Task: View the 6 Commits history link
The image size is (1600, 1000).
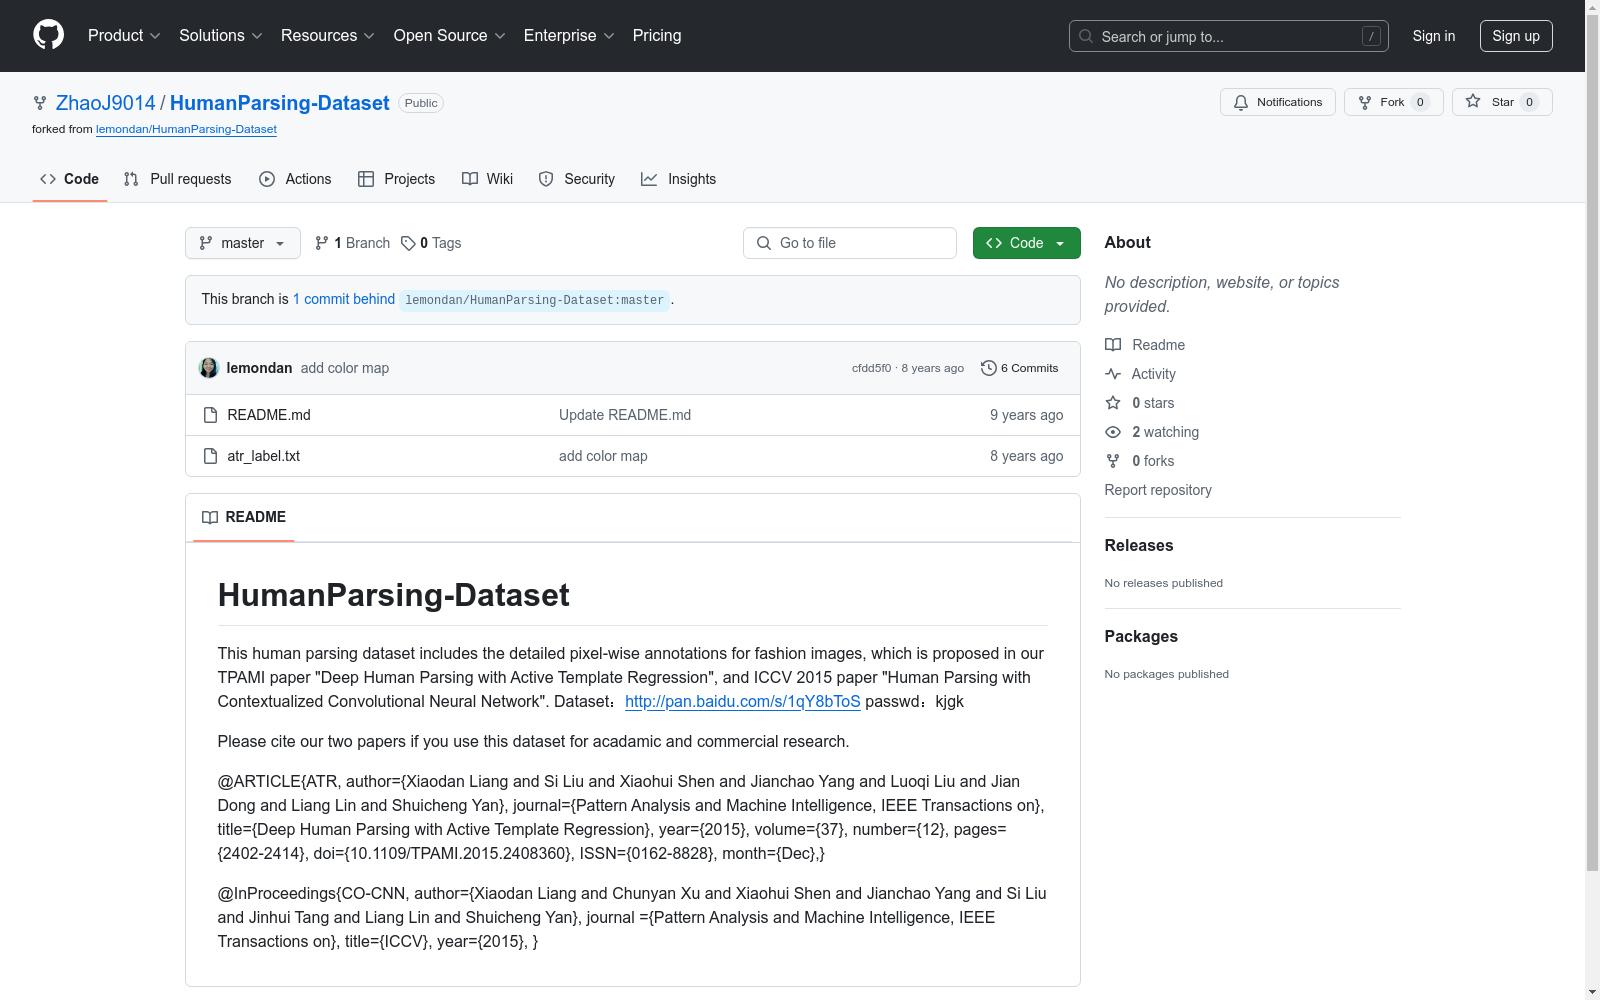Action: (x=1020, y=368)
